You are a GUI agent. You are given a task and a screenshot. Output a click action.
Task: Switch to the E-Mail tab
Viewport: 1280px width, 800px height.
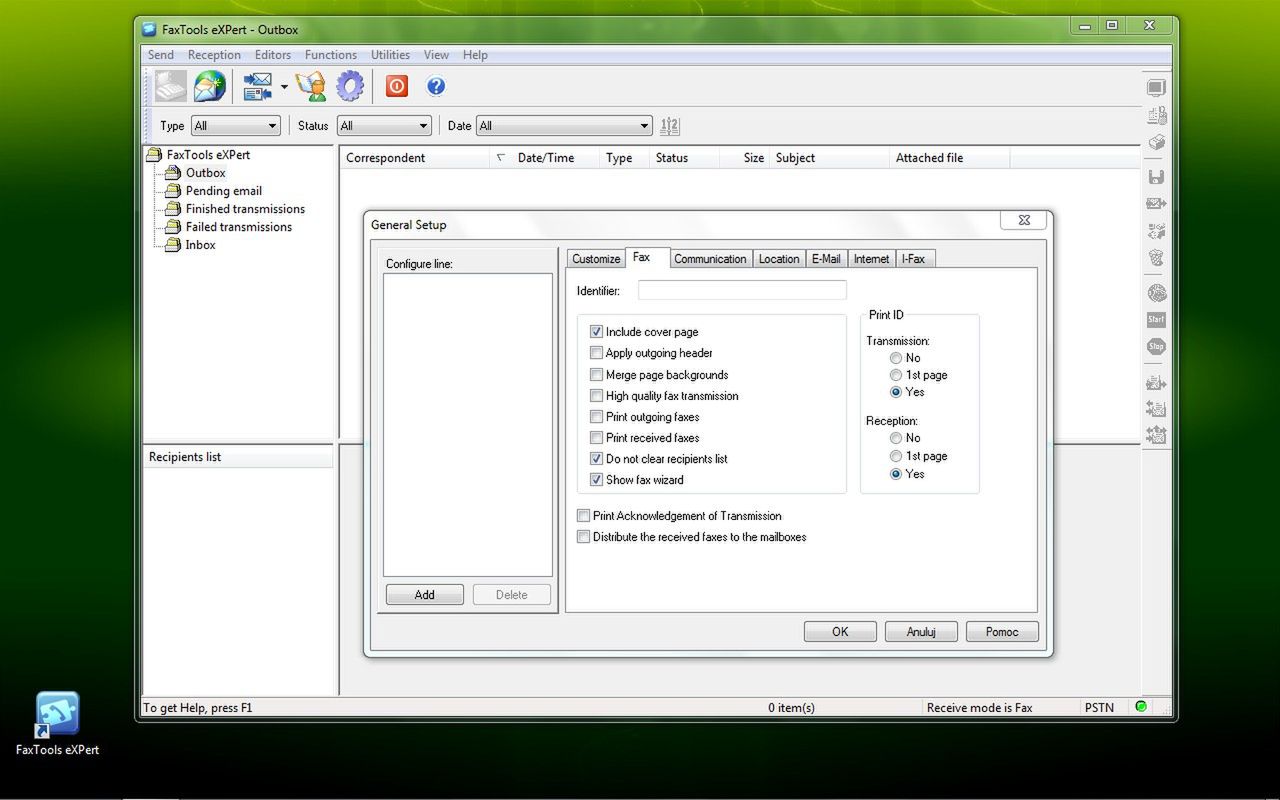(x=826, y=259)
